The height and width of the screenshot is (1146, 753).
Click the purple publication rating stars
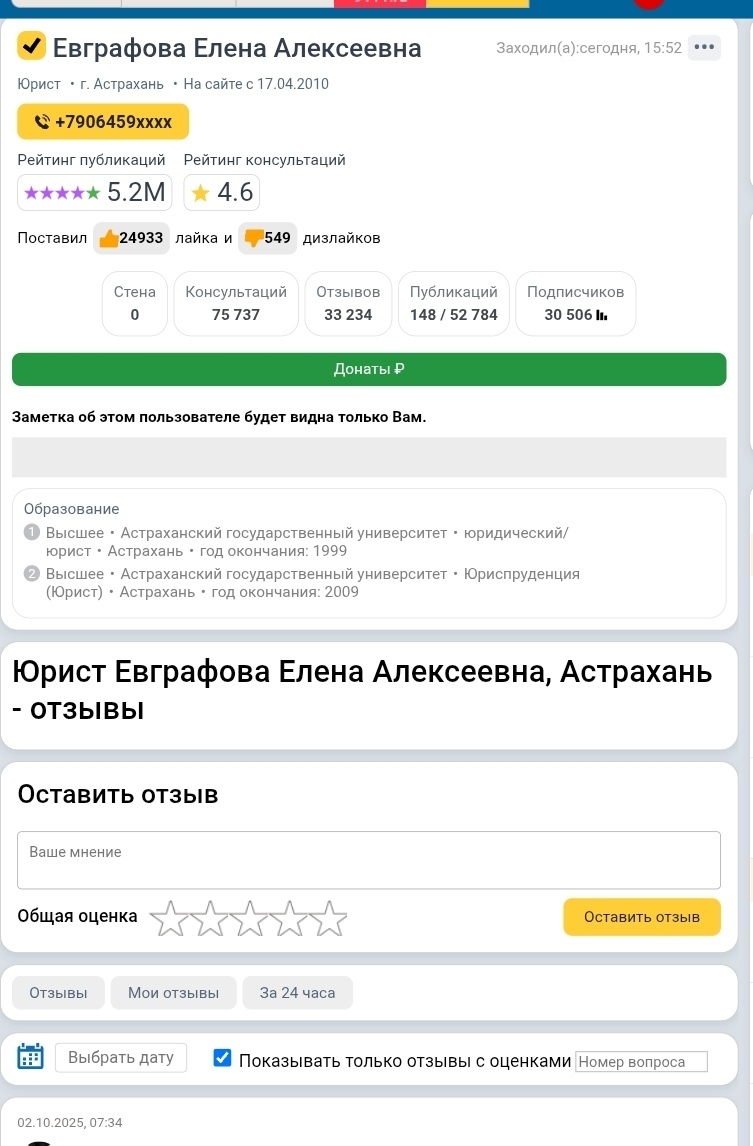[x=62, y=193]
